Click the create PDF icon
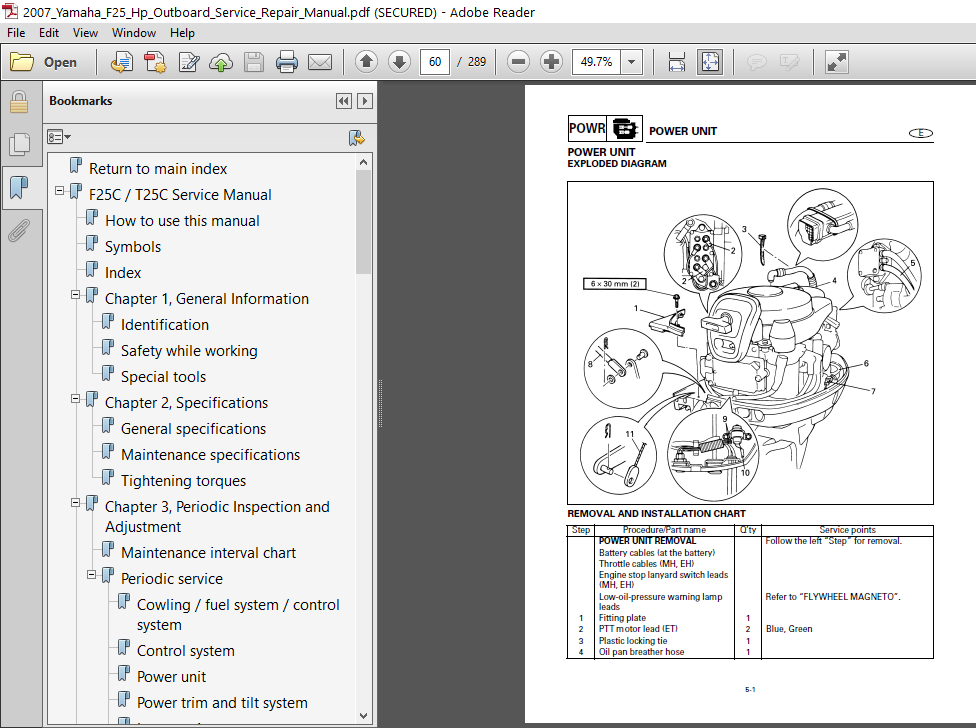The width and height of the screenshot is (976, 728). coord(155,62)
